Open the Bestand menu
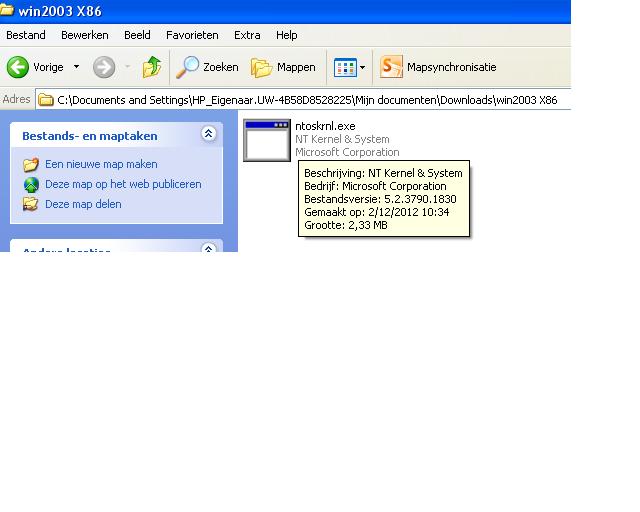This screenshot has width=640, height=512. pyautogui.click(x=26, y=35)
